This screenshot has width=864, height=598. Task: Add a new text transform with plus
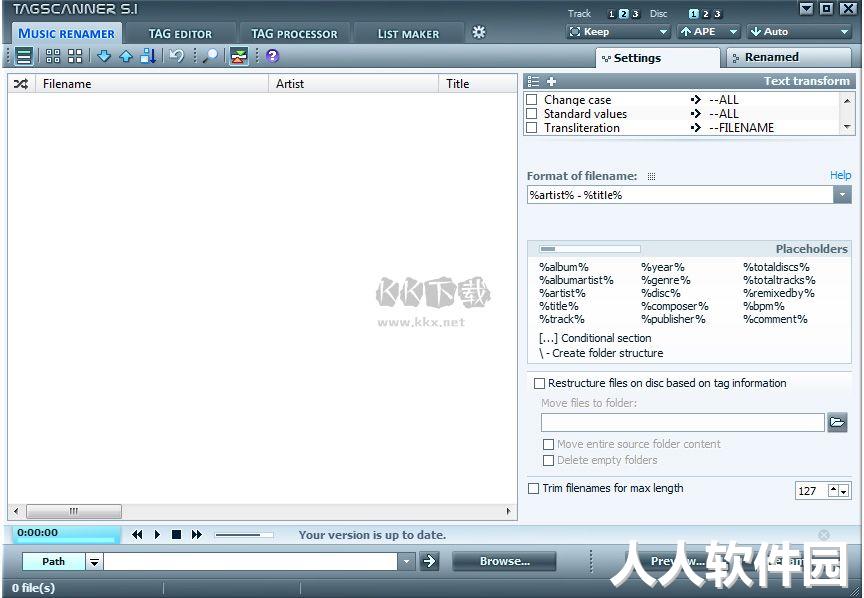551,82
